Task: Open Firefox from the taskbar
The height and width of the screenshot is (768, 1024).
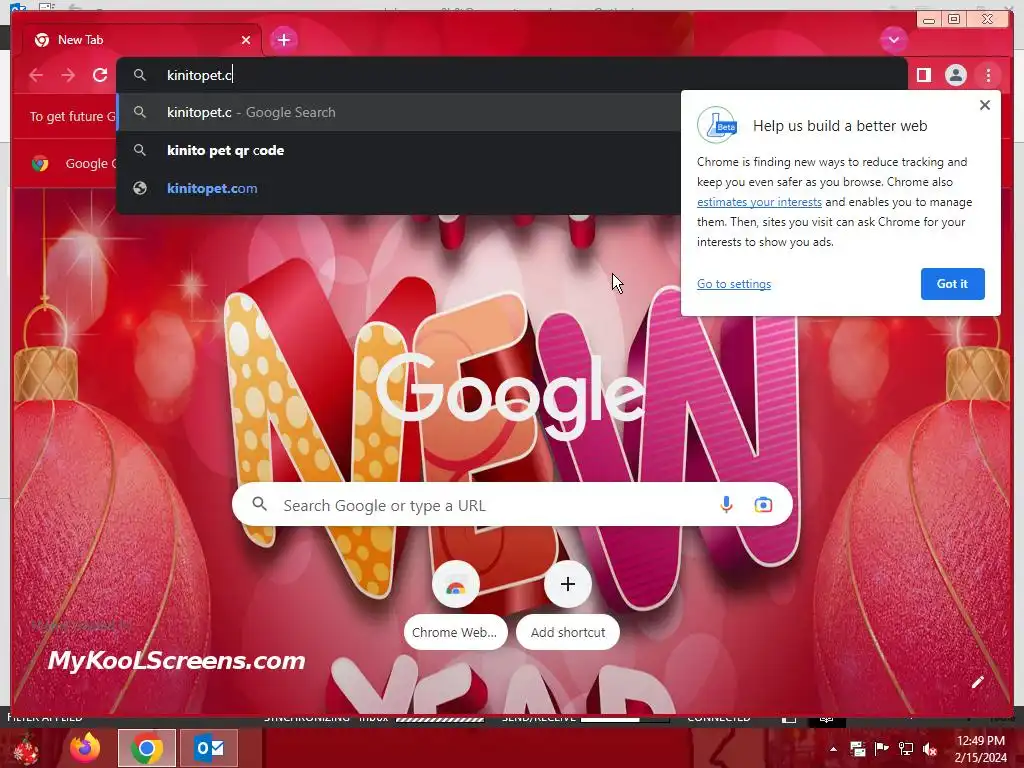Action: click(85, 748)
